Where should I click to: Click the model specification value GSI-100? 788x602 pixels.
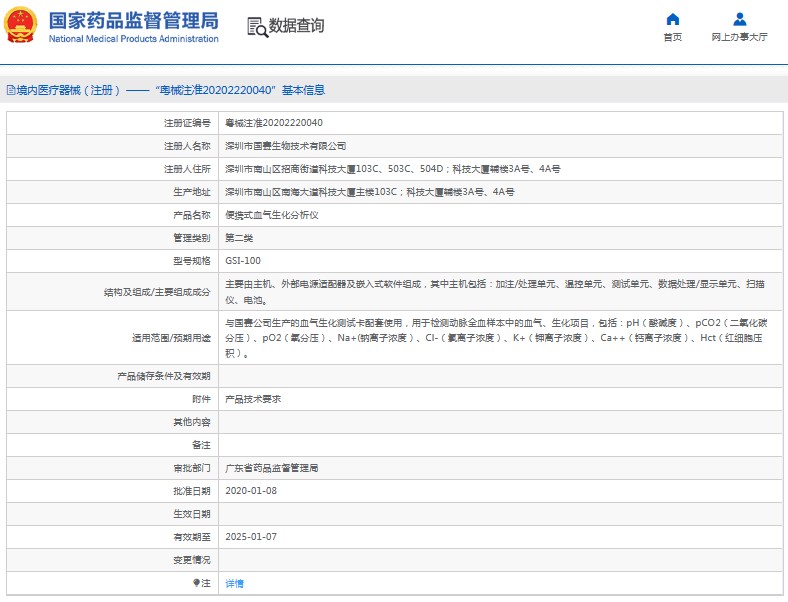(x=243, y=261)
